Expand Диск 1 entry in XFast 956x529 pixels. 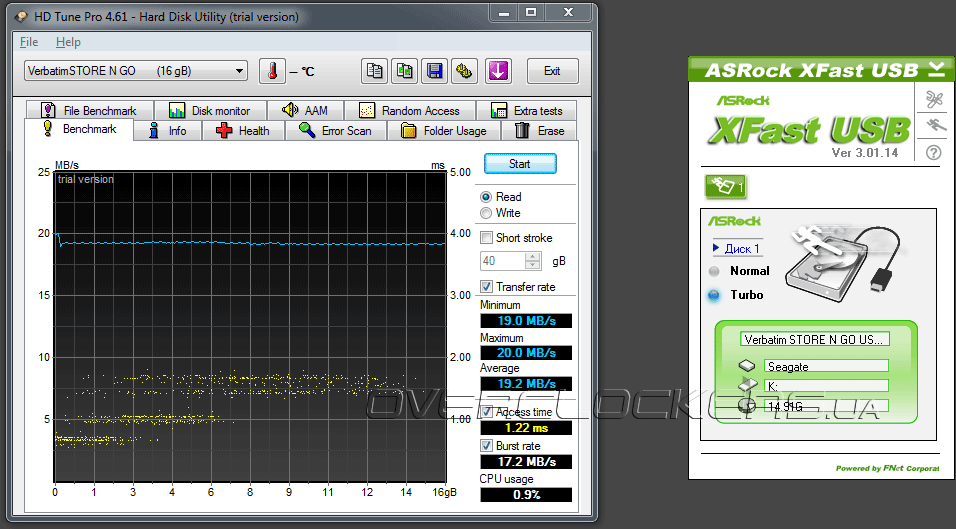(736, 249)
